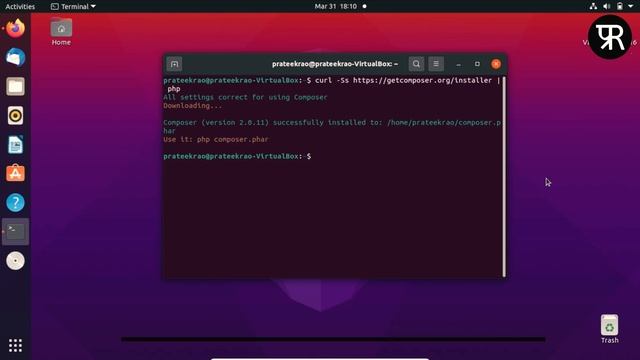Open the network status icon
The height and width of the screenshot is (360, 640).
pos(593,6)
